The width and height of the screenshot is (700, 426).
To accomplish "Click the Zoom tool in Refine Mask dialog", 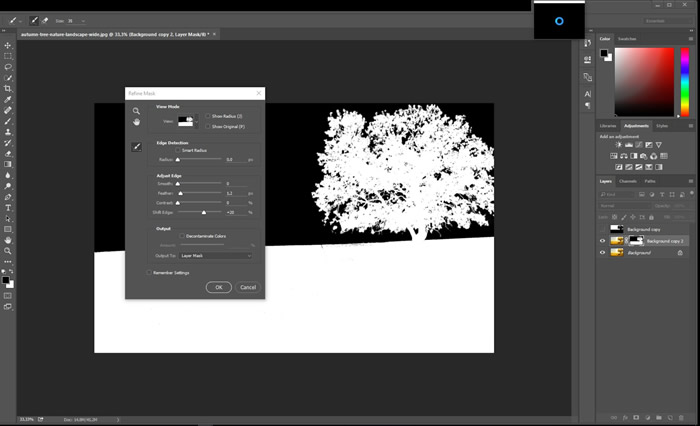I will click(x=136, y=111).
